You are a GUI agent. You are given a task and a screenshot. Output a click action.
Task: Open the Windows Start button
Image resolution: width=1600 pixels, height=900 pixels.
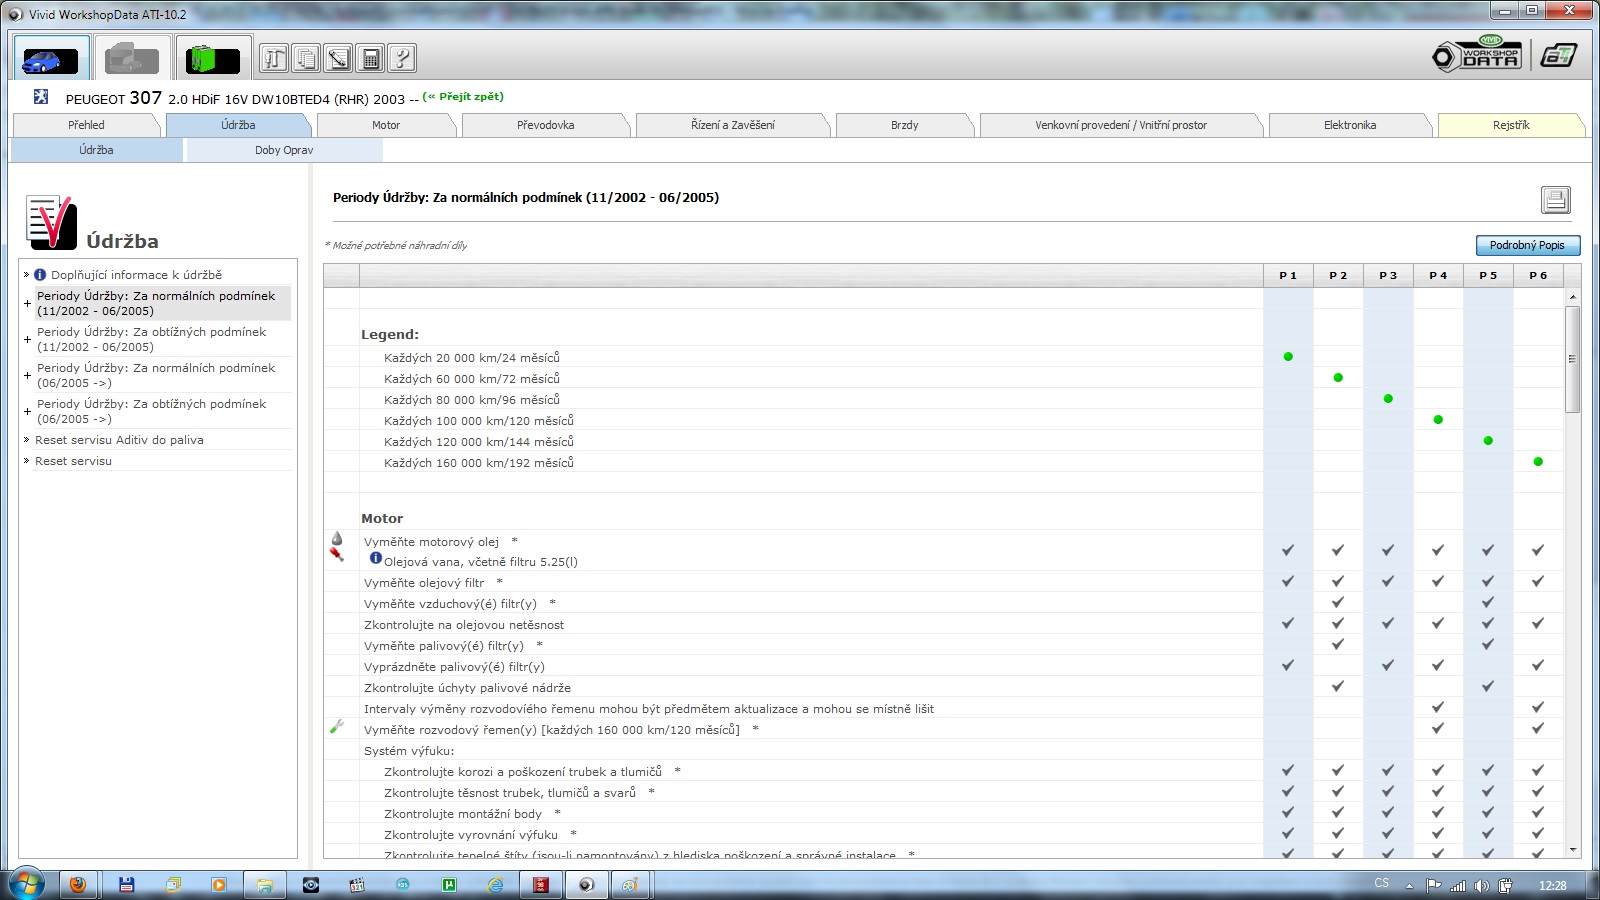click(x=26, y=884)
